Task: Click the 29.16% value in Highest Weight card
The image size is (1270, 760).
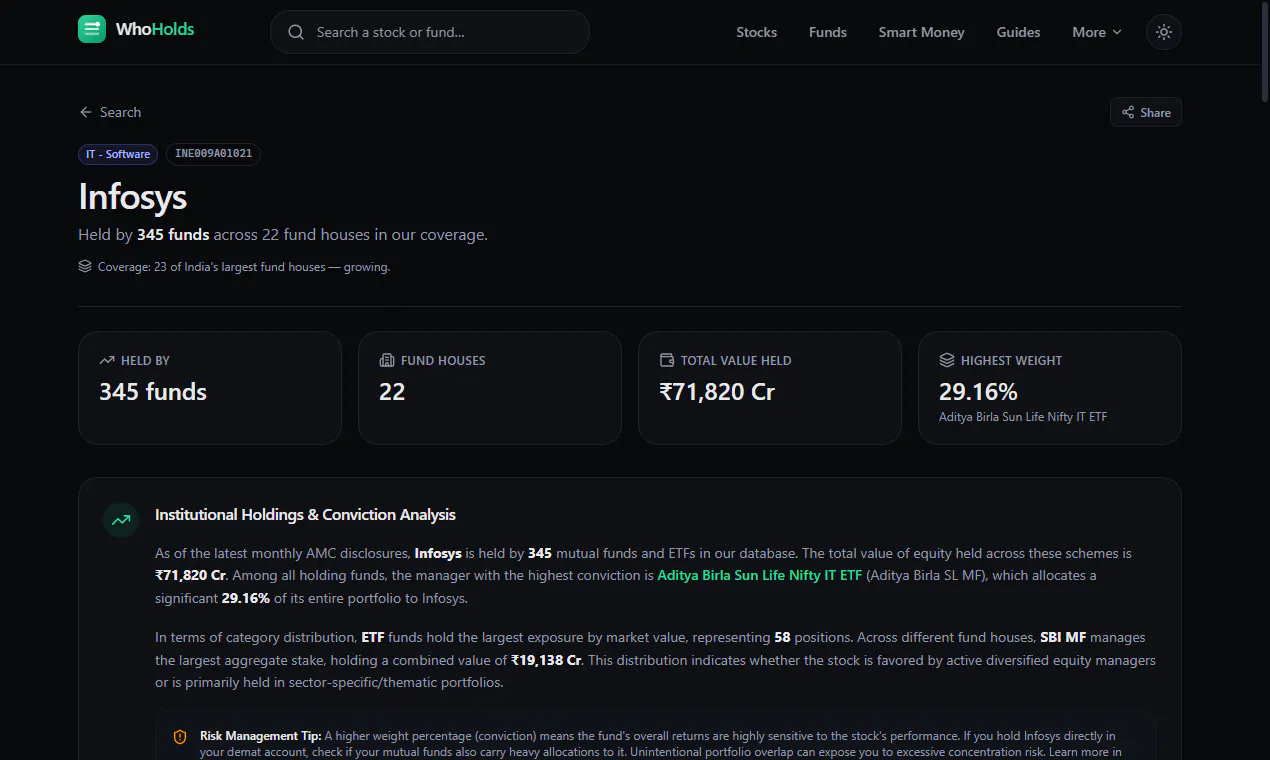Action: click(978, 392)
